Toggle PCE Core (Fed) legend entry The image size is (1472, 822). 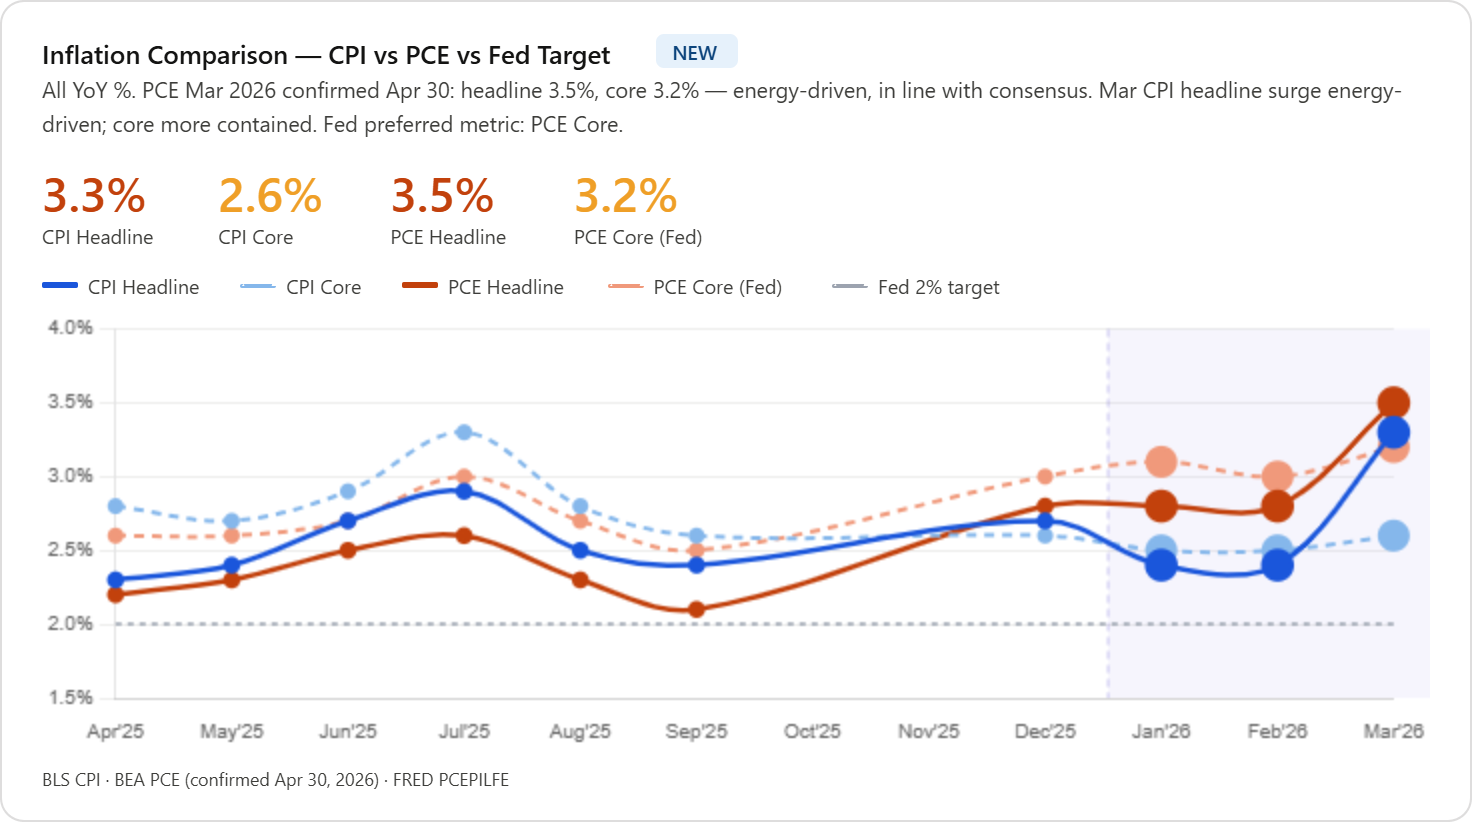pos(695,287)
